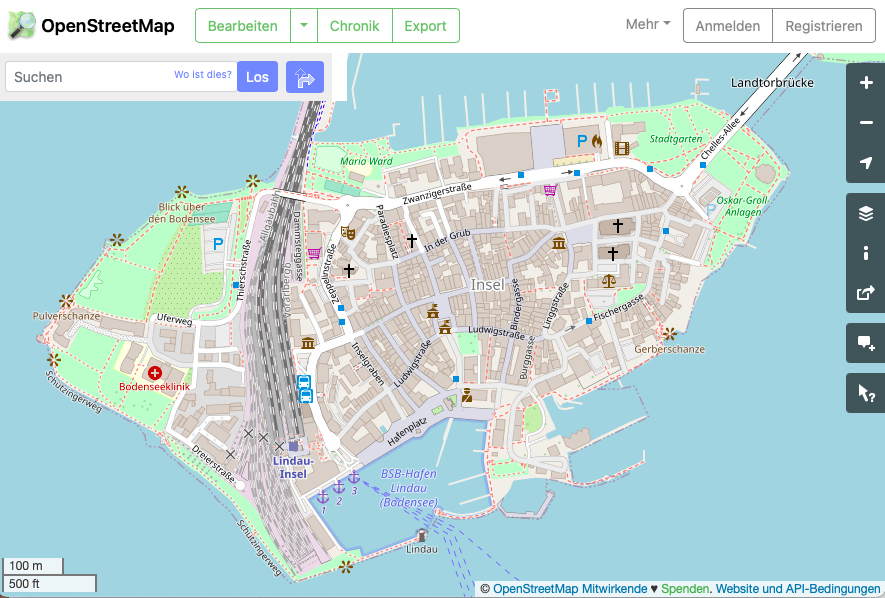Click the Bearbeiten edit button

point(242,26)
